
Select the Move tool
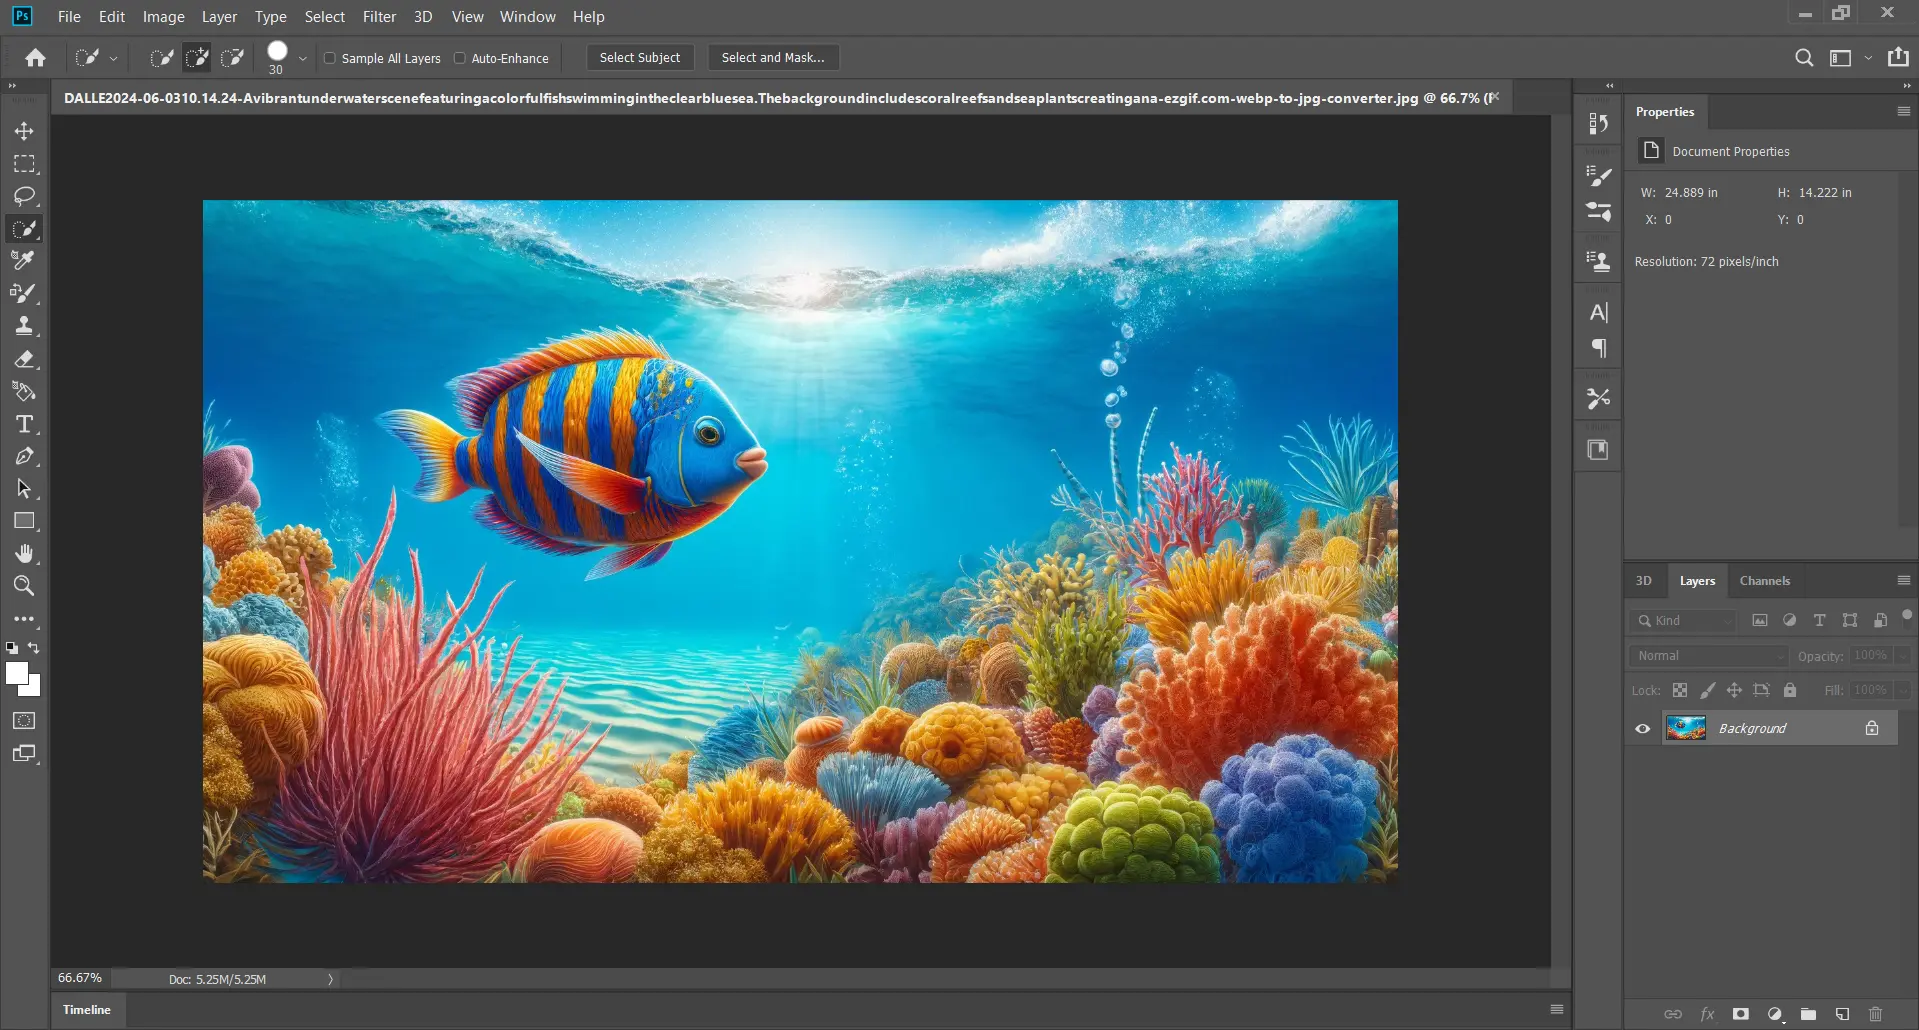[24, 131]
